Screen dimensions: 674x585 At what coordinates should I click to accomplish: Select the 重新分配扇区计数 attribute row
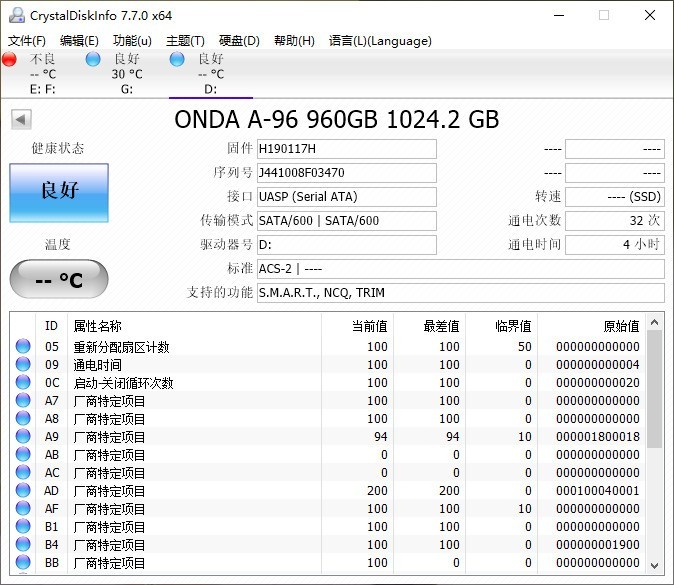coord(327,346)
